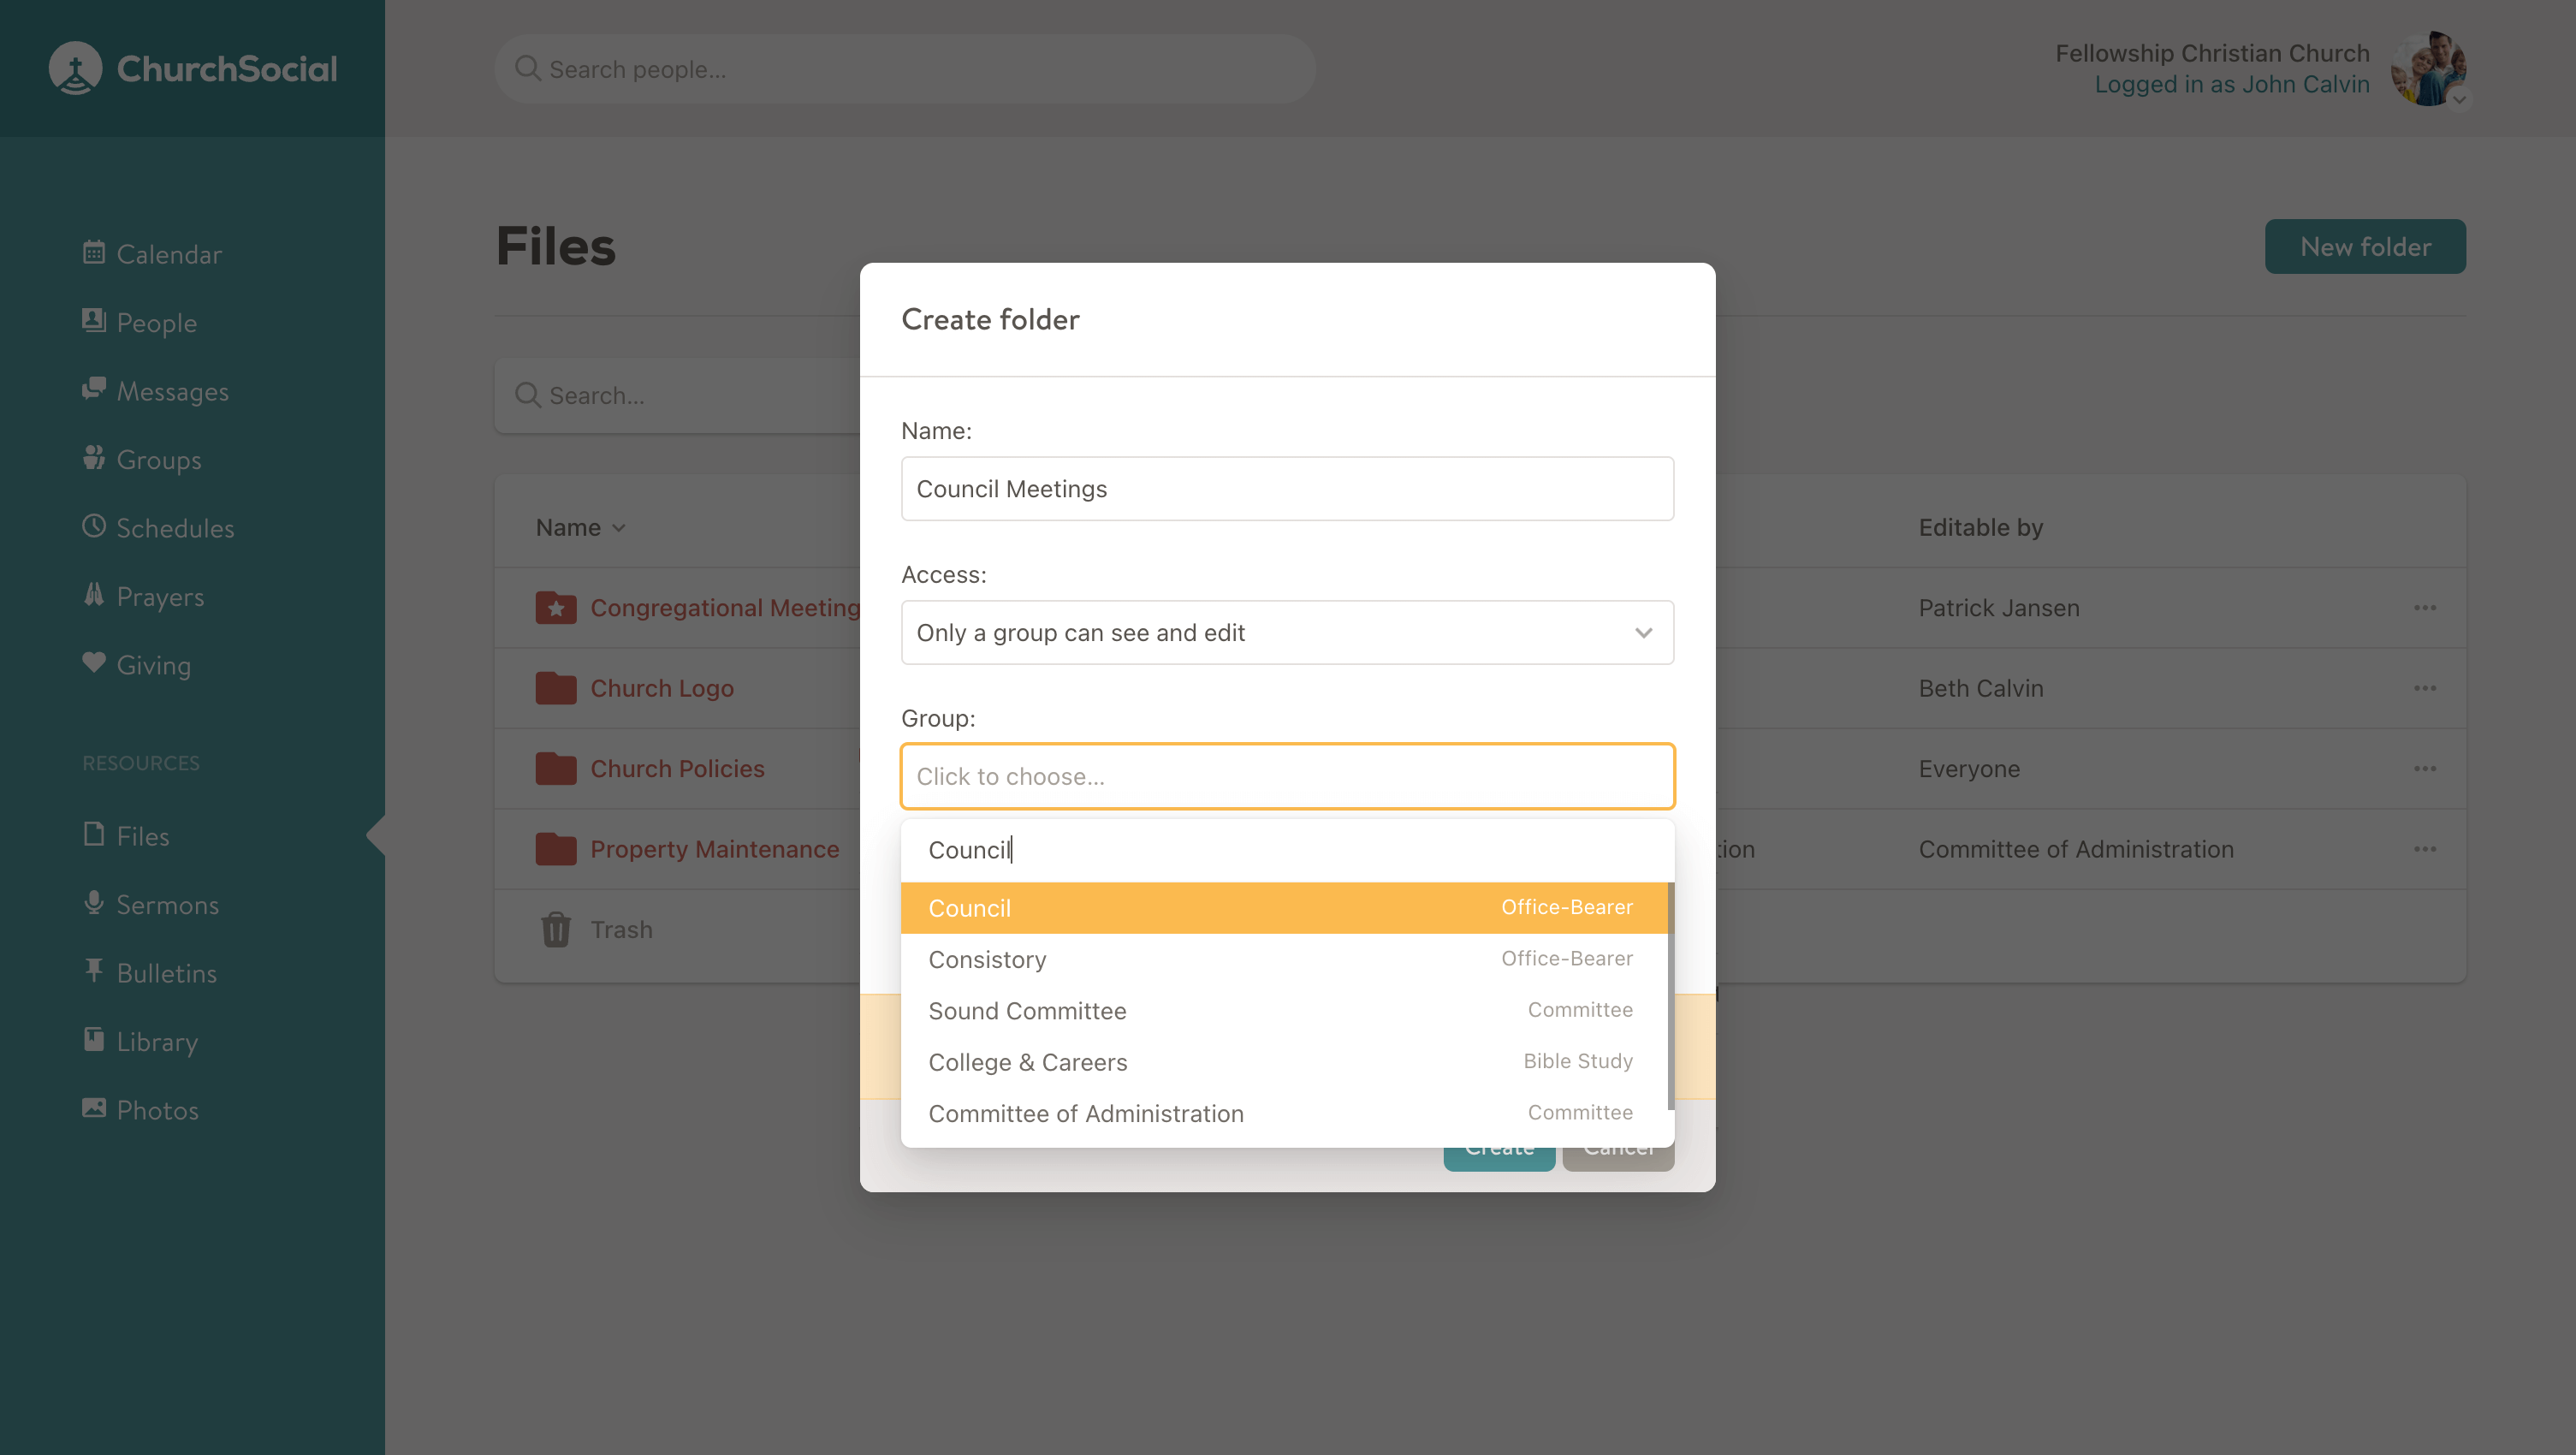Image resolution: width=2576 pixels, height=1455 pixels.
Task: Click the magnifier icon in Search people
Action: tap(527, 68)
